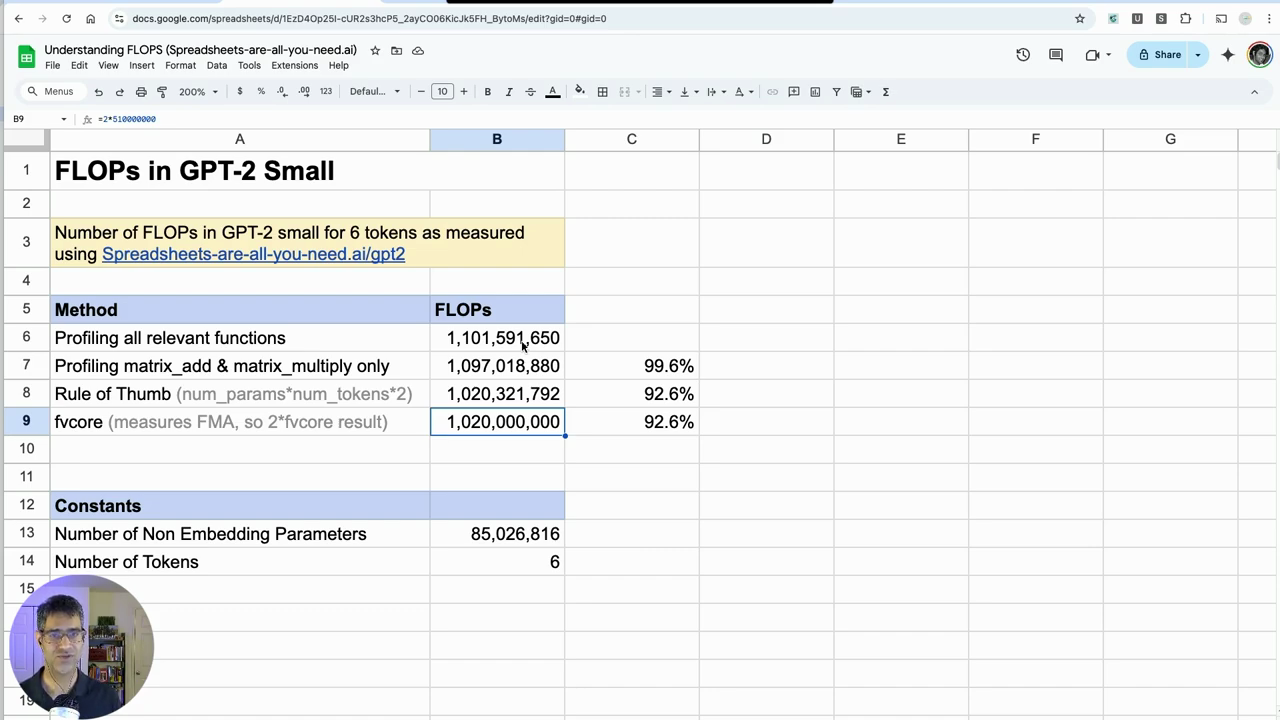
Task: Open the font family dropdown
Action: coord(373,91)
